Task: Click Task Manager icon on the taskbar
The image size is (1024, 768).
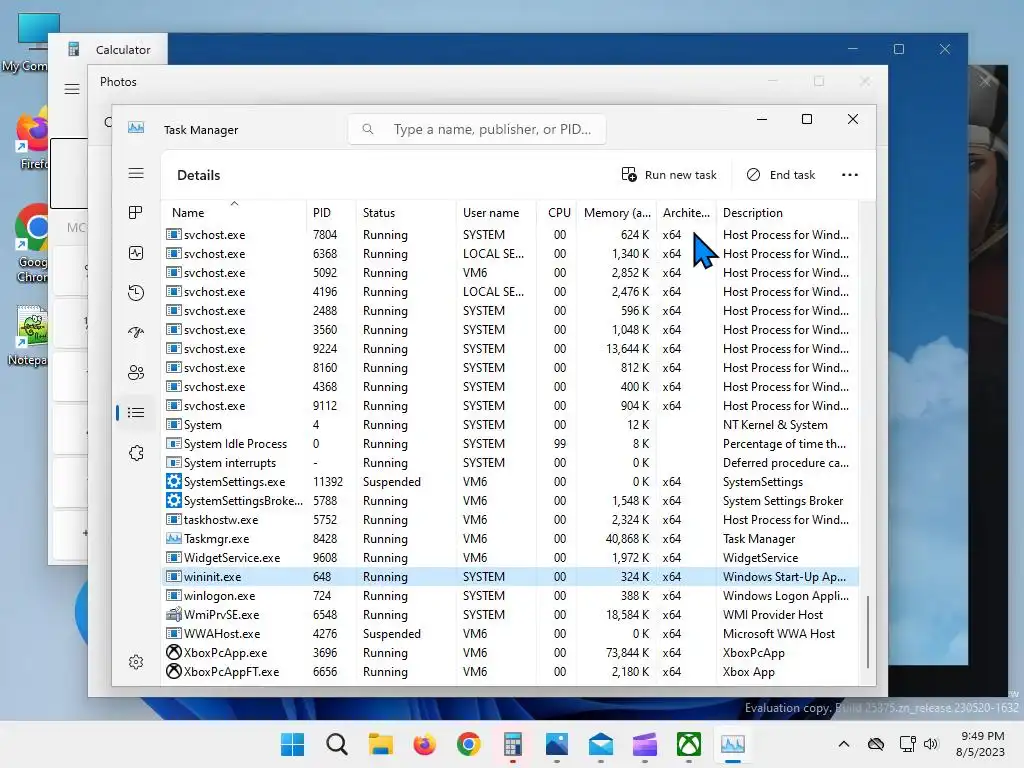Action: (733, 744)
